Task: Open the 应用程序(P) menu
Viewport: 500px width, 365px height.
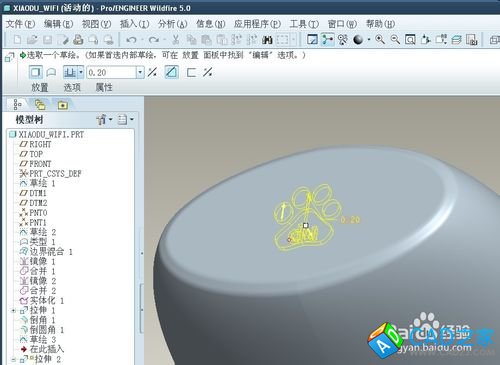Action: pyautogui.click(x=257, y=24)
